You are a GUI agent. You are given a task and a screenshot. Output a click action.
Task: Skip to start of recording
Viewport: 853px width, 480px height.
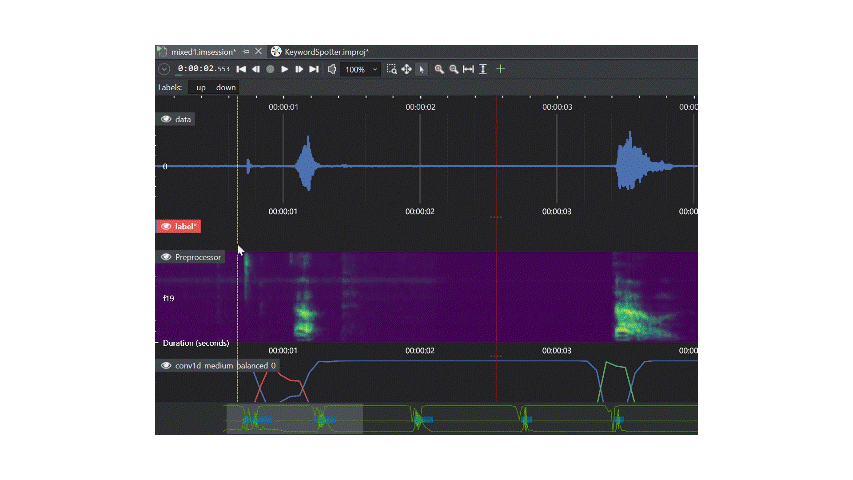pos(241,69)
